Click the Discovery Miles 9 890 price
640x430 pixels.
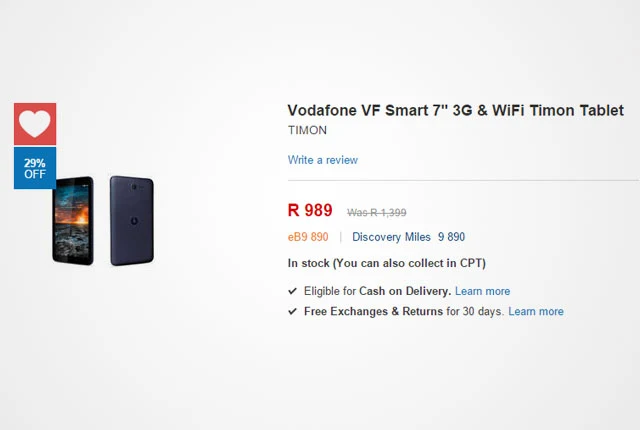click(x=409, y=237)
